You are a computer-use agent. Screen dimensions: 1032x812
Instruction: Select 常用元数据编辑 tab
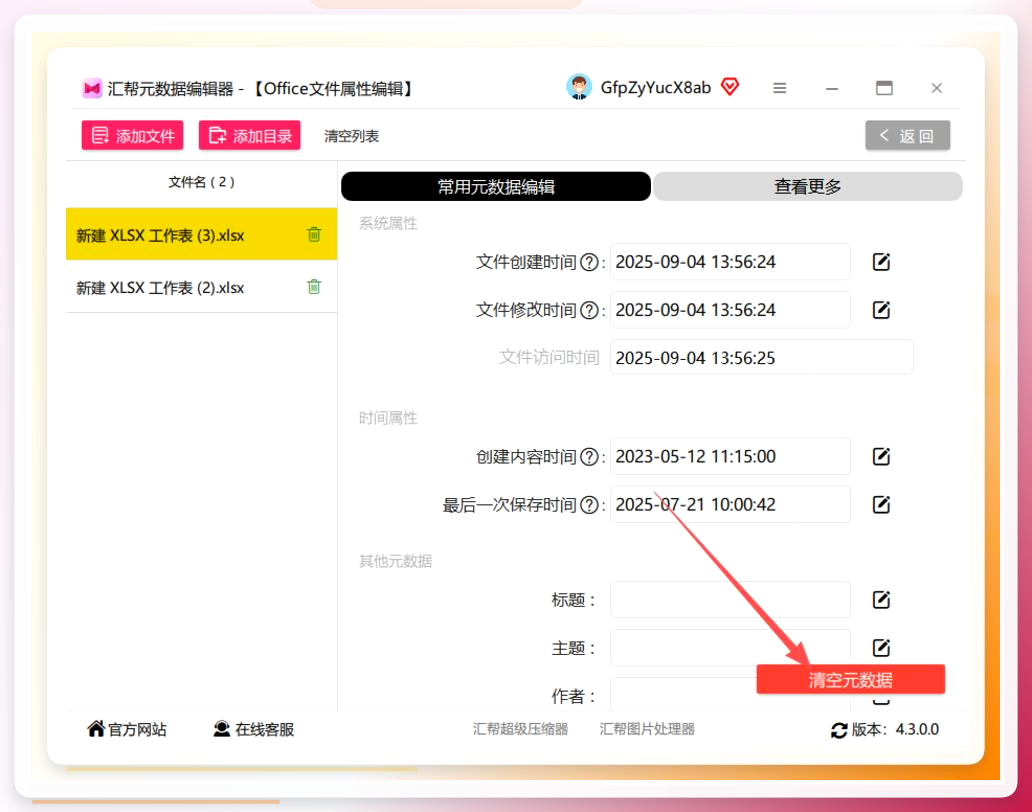pos(496,187)
